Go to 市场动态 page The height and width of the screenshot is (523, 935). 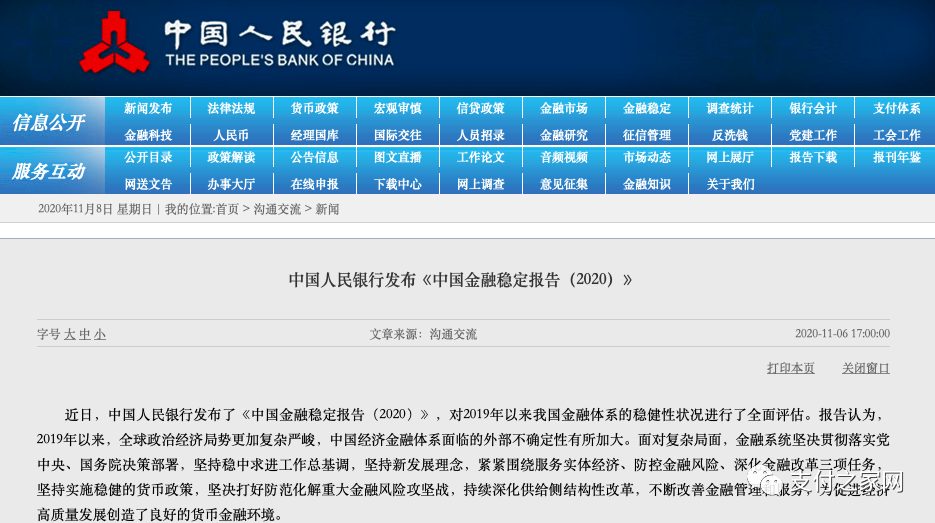tap(647, 157)
